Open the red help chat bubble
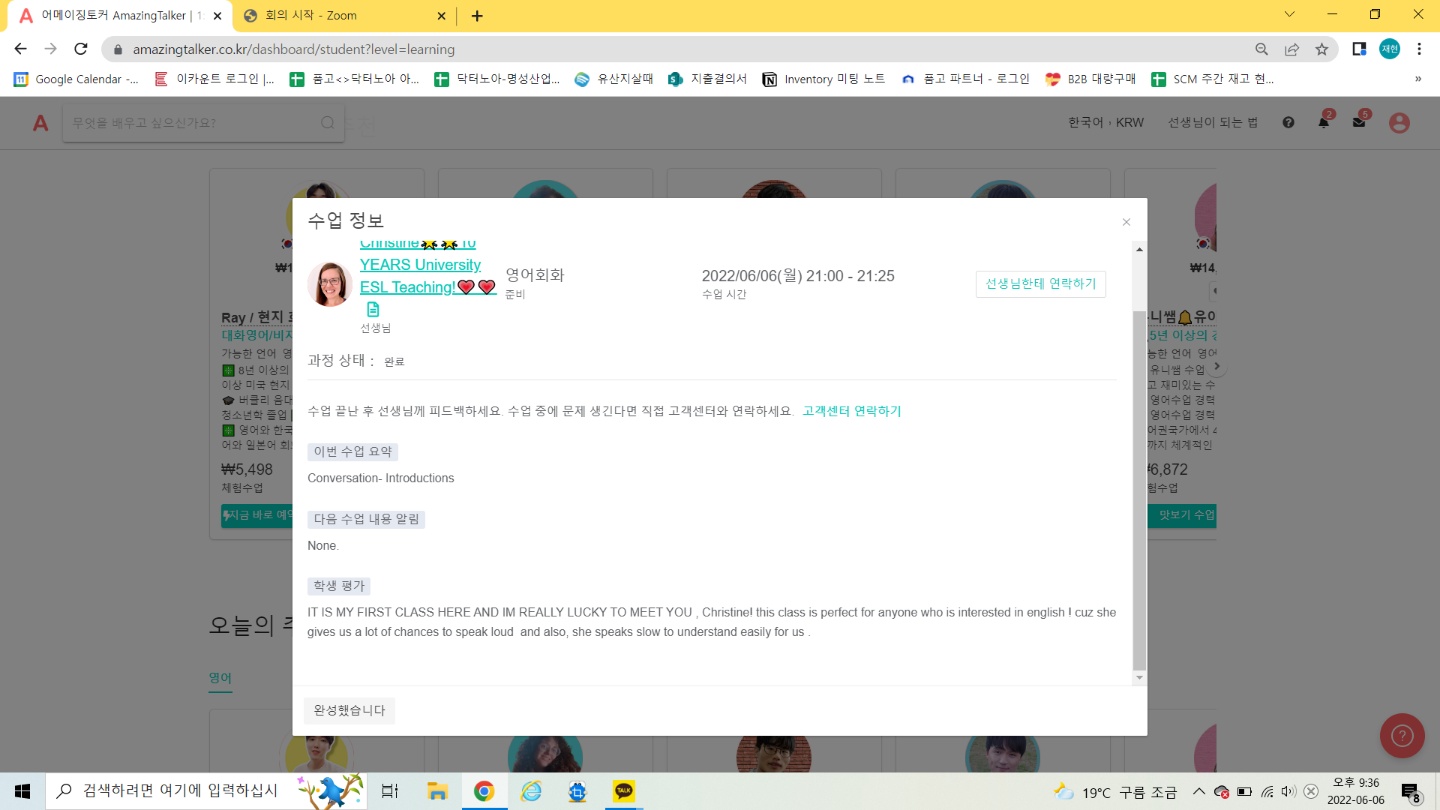The height and width of the screenshot is (810, 1440). click(x=1402, y=736)
